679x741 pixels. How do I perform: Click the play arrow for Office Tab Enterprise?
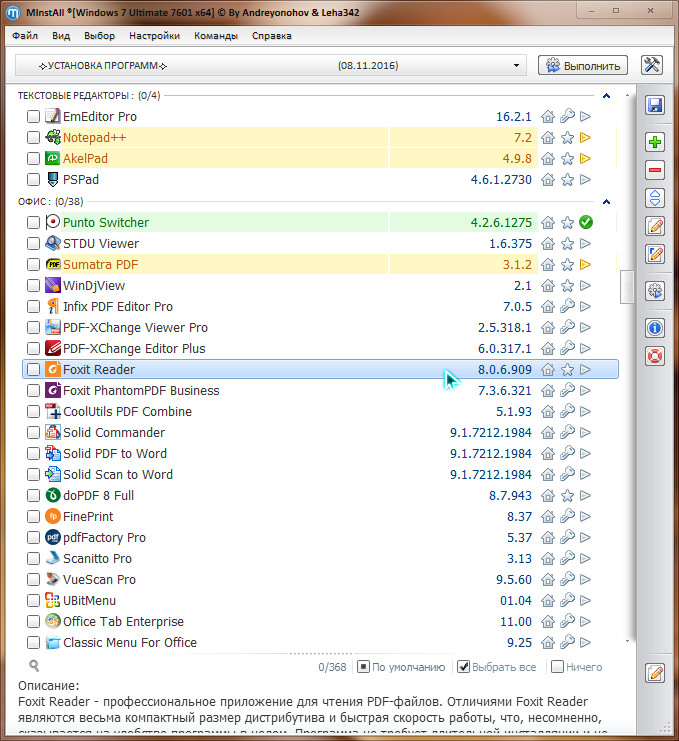(x=585, y=621)
